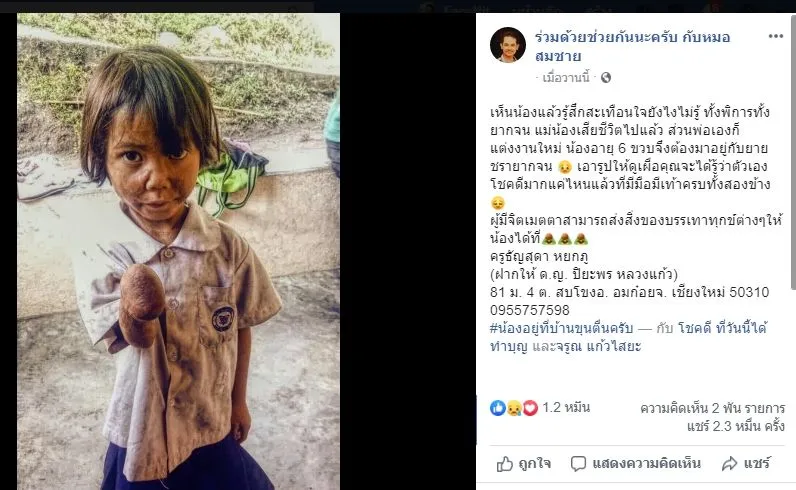Screen dimensions: 796x490
Task: Open the #น้องอยู่ที่บ้านขุนตื่นครับ hashtag
Action: tap(561, 329)
